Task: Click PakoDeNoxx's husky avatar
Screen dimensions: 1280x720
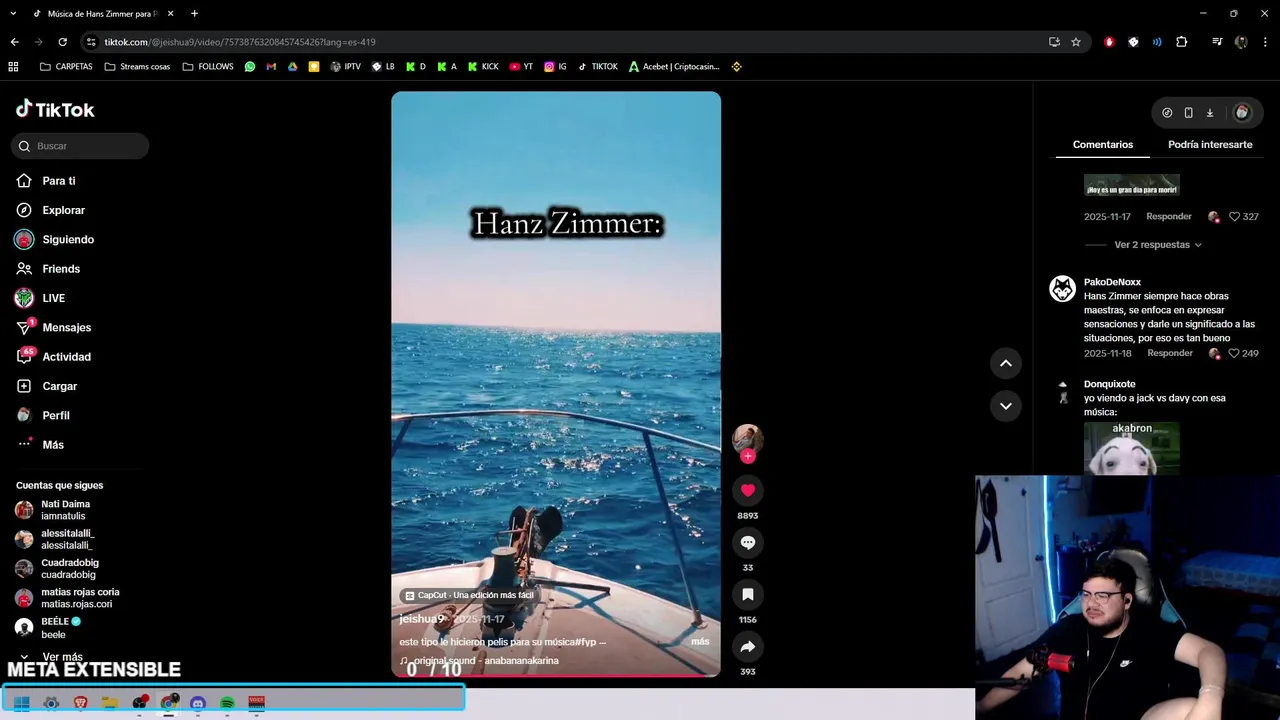Action: tap(1062, 289)
